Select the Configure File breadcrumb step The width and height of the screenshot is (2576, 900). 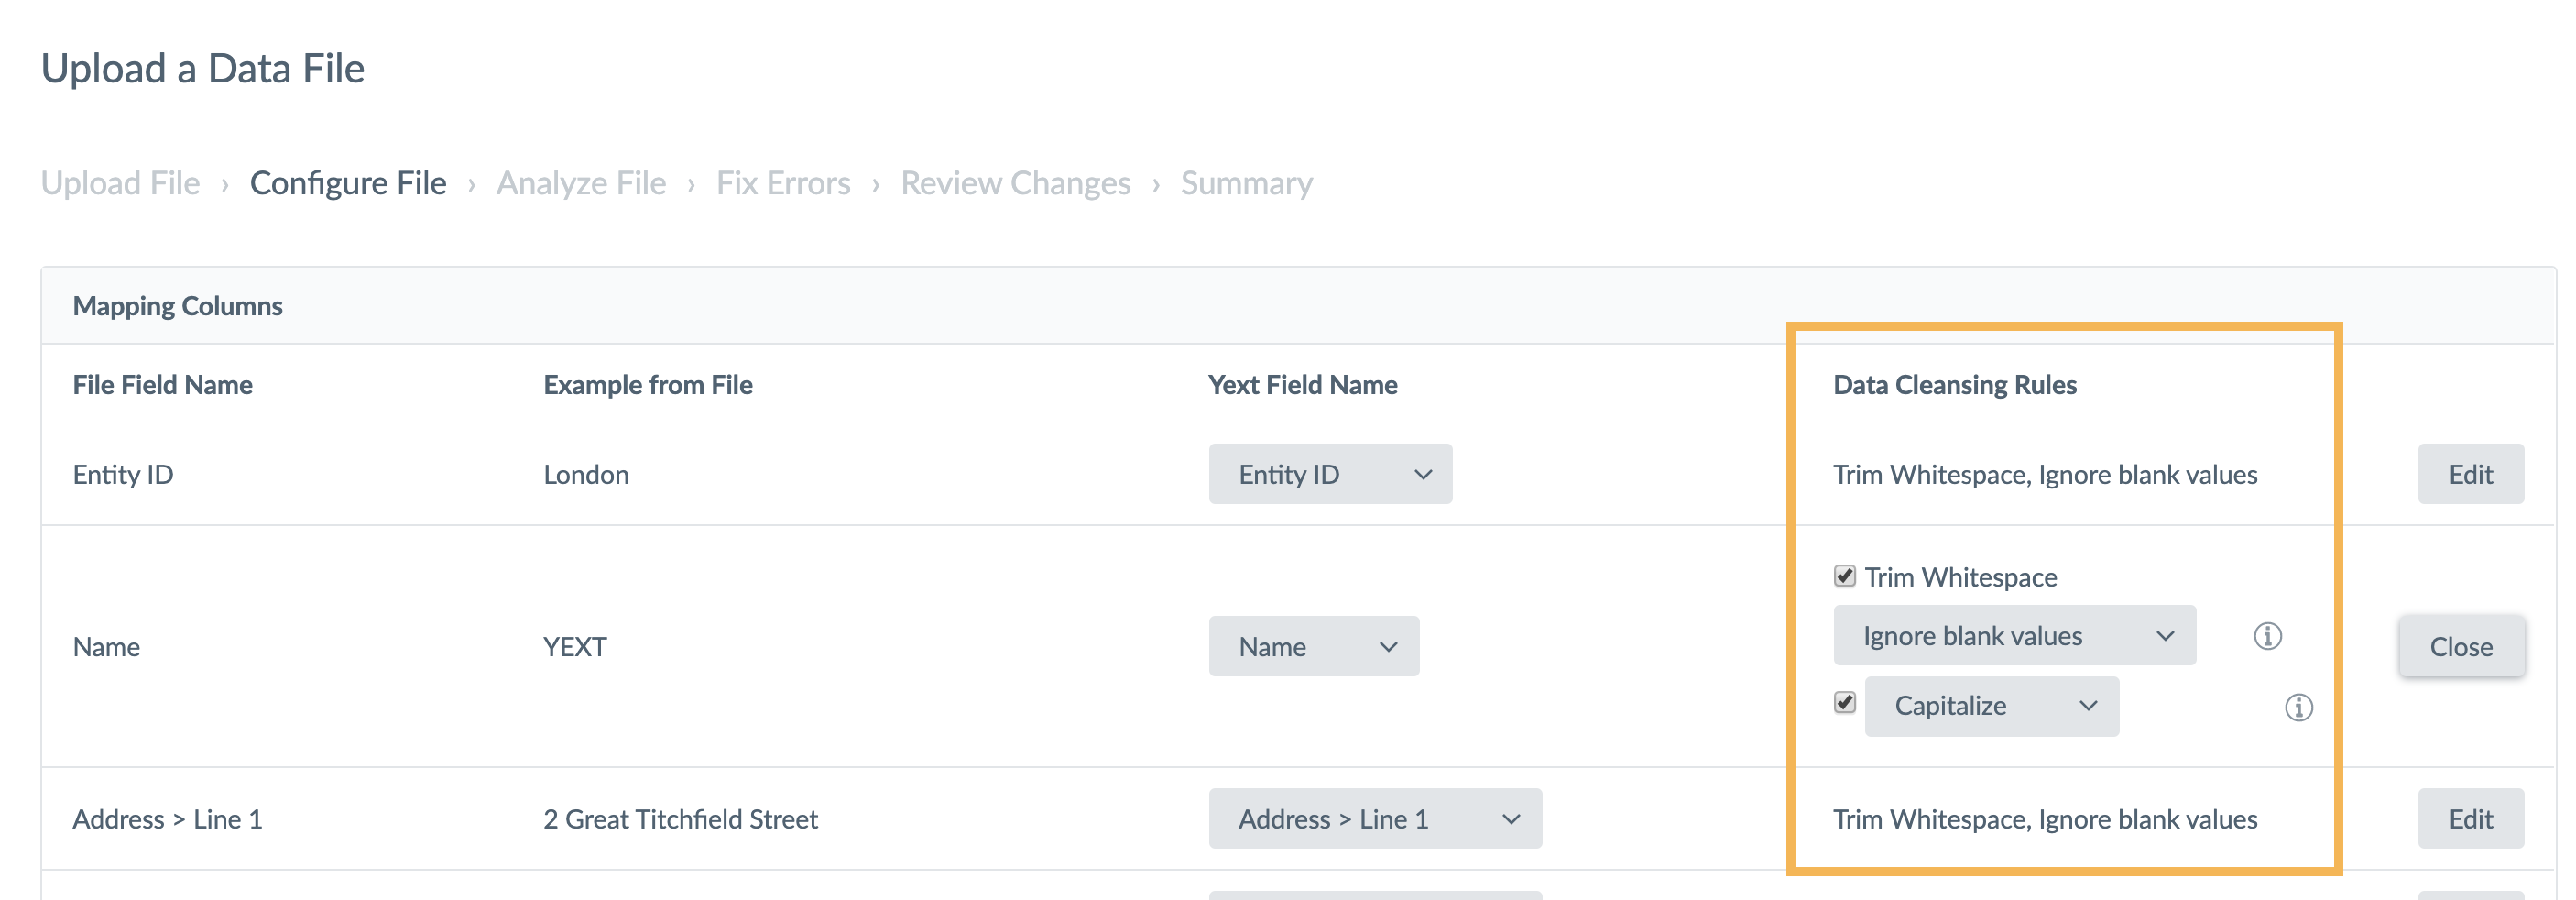(348, 183)
